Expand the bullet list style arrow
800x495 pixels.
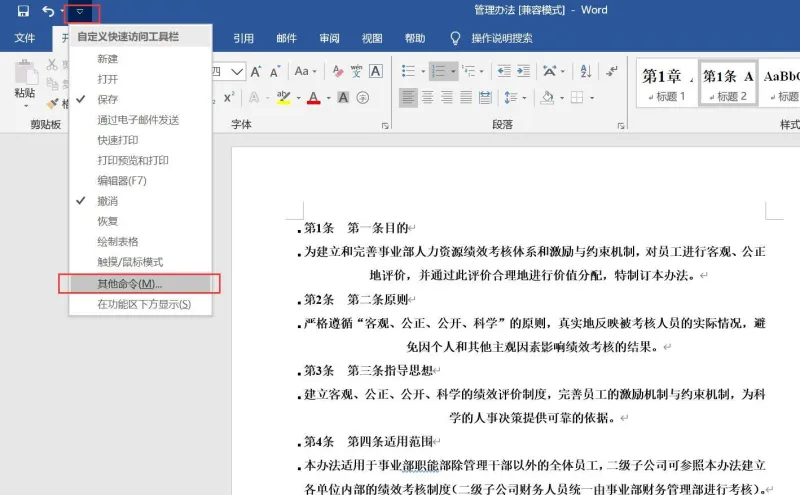(x=423, y=71)
